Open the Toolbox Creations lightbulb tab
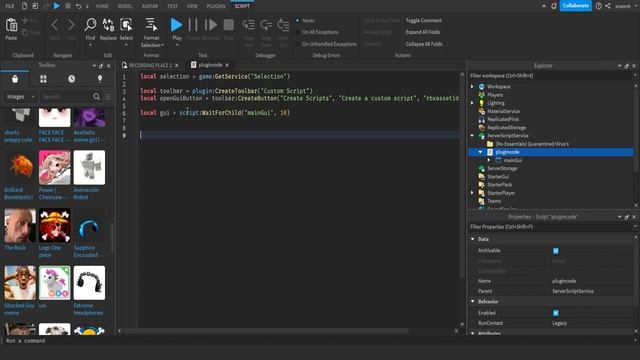The height and width of the screenshot is (360, 640). pos(100,79)
